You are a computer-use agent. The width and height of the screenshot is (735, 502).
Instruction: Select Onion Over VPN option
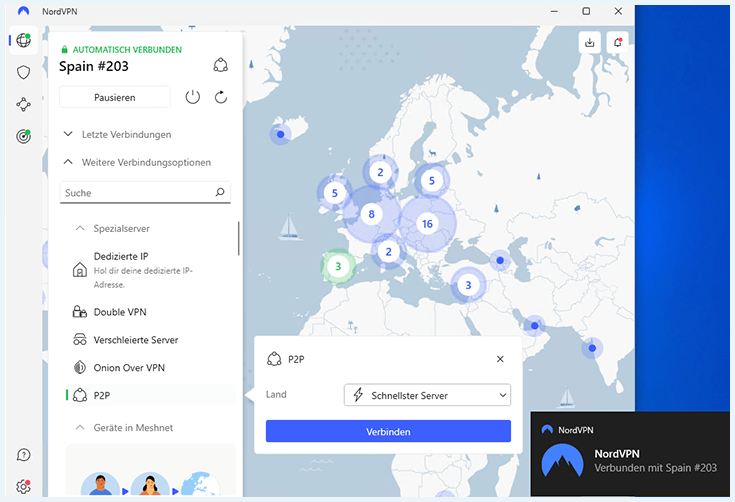click(150, 367)
